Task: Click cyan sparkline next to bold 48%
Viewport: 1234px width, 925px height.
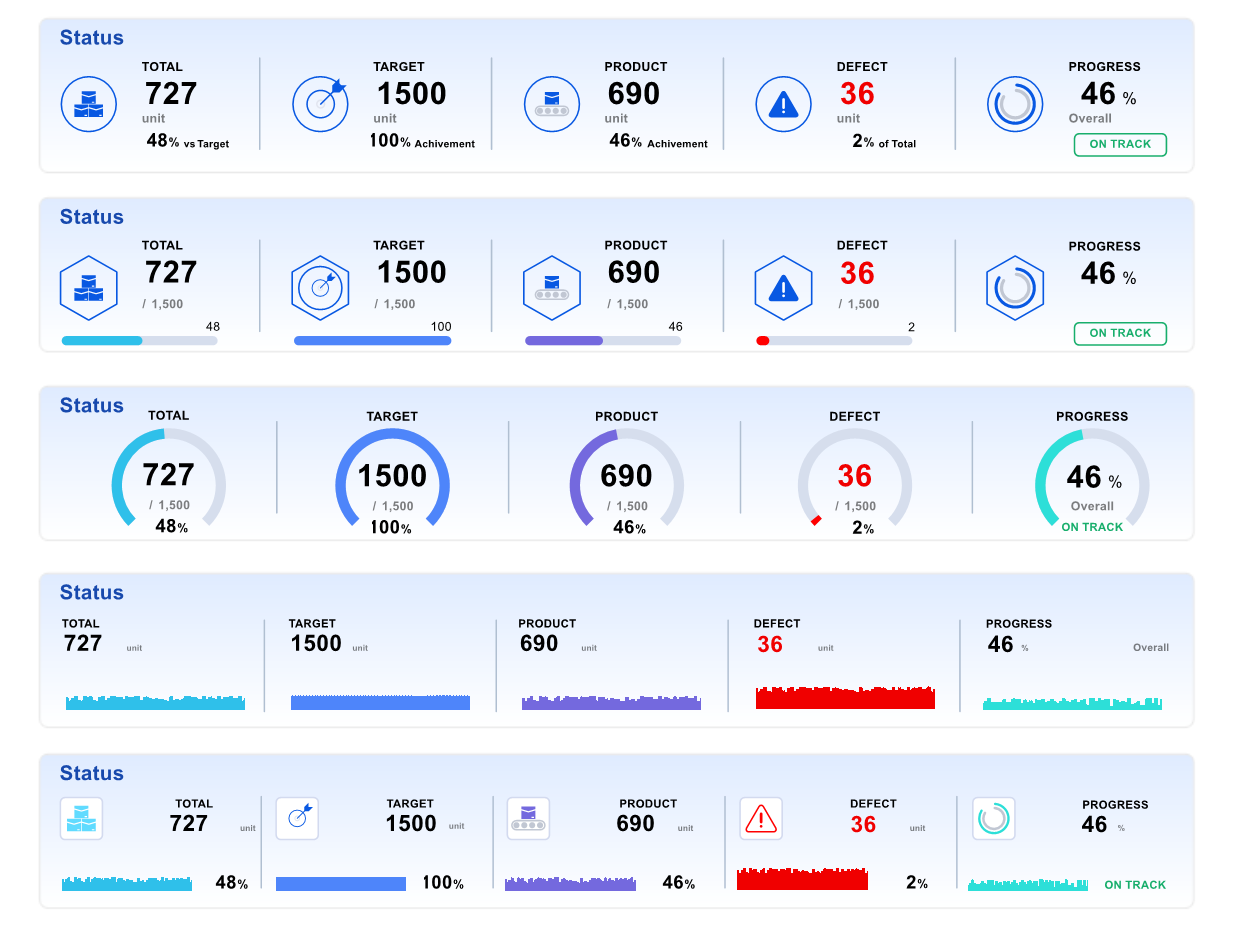Action: pyautogui.click(x=127, y=883)
